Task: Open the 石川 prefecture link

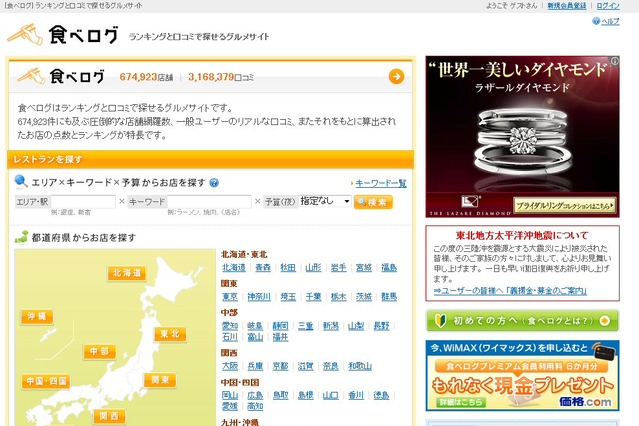Action: (x=230, y=337)
